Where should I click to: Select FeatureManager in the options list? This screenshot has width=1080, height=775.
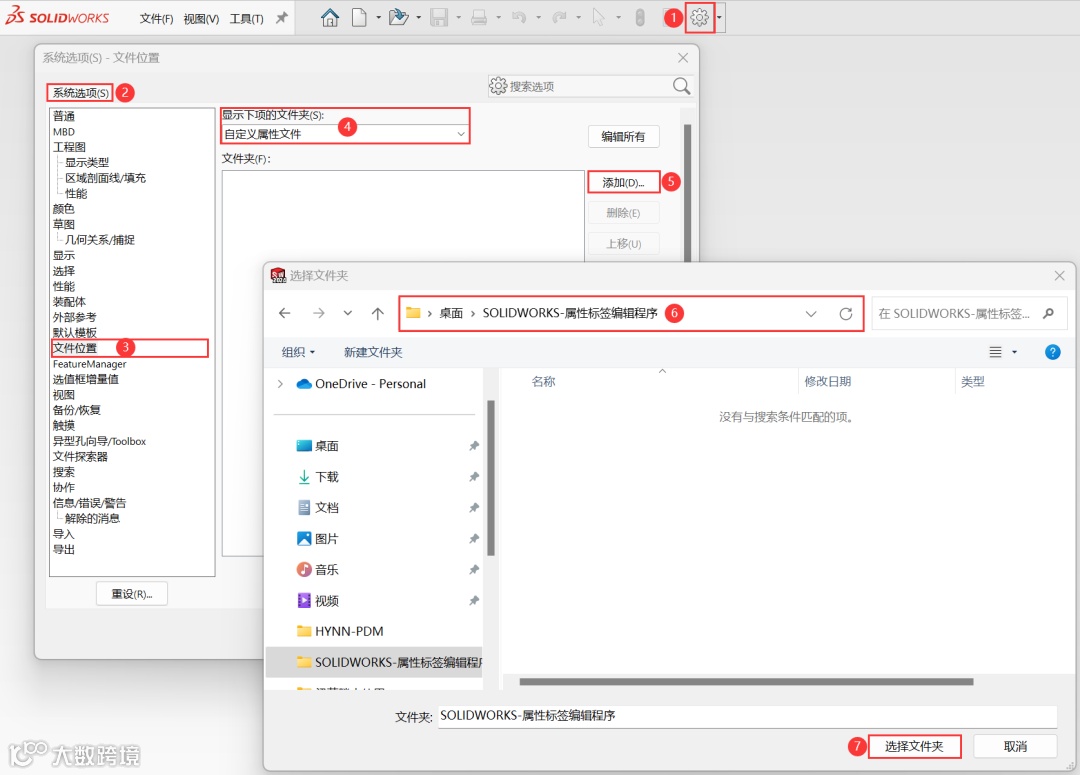tap(90, 364)
